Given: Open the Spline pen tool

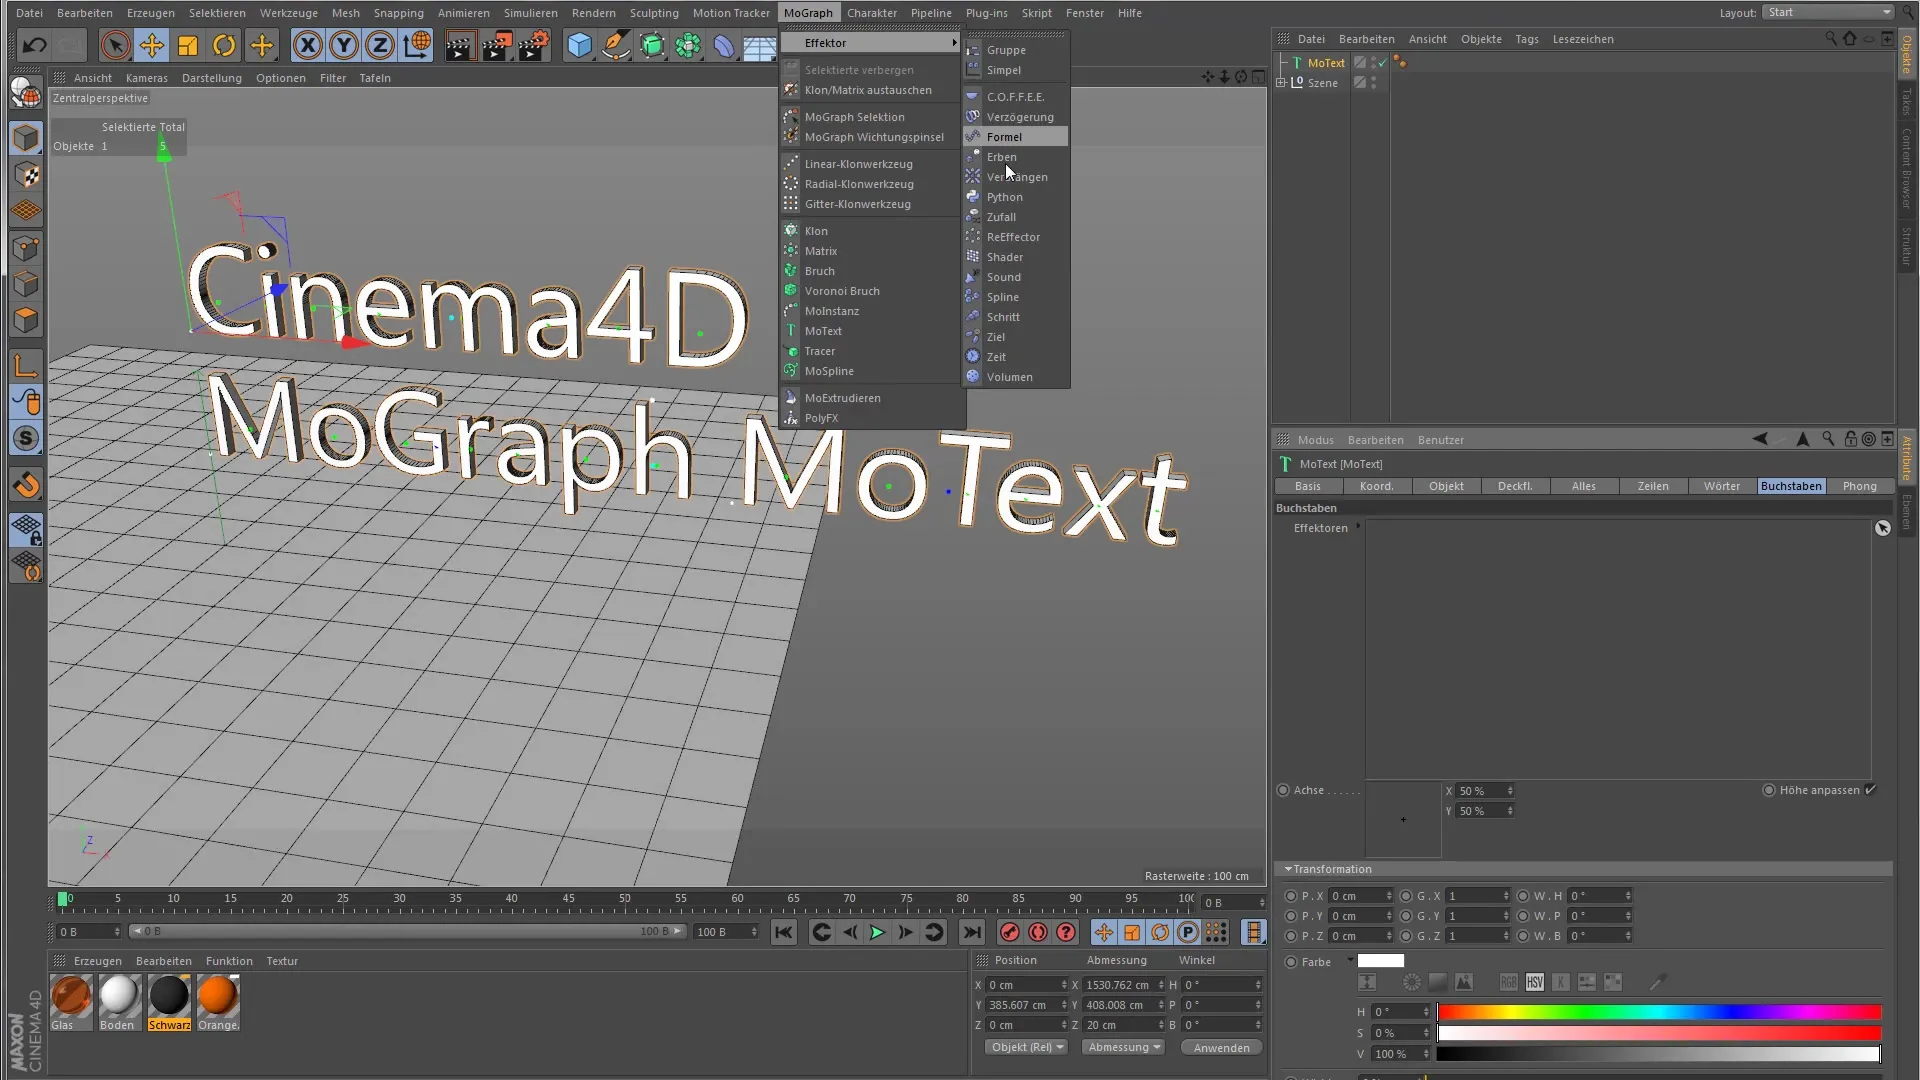Looking at the screenshot, I should (x=616, y=45).
